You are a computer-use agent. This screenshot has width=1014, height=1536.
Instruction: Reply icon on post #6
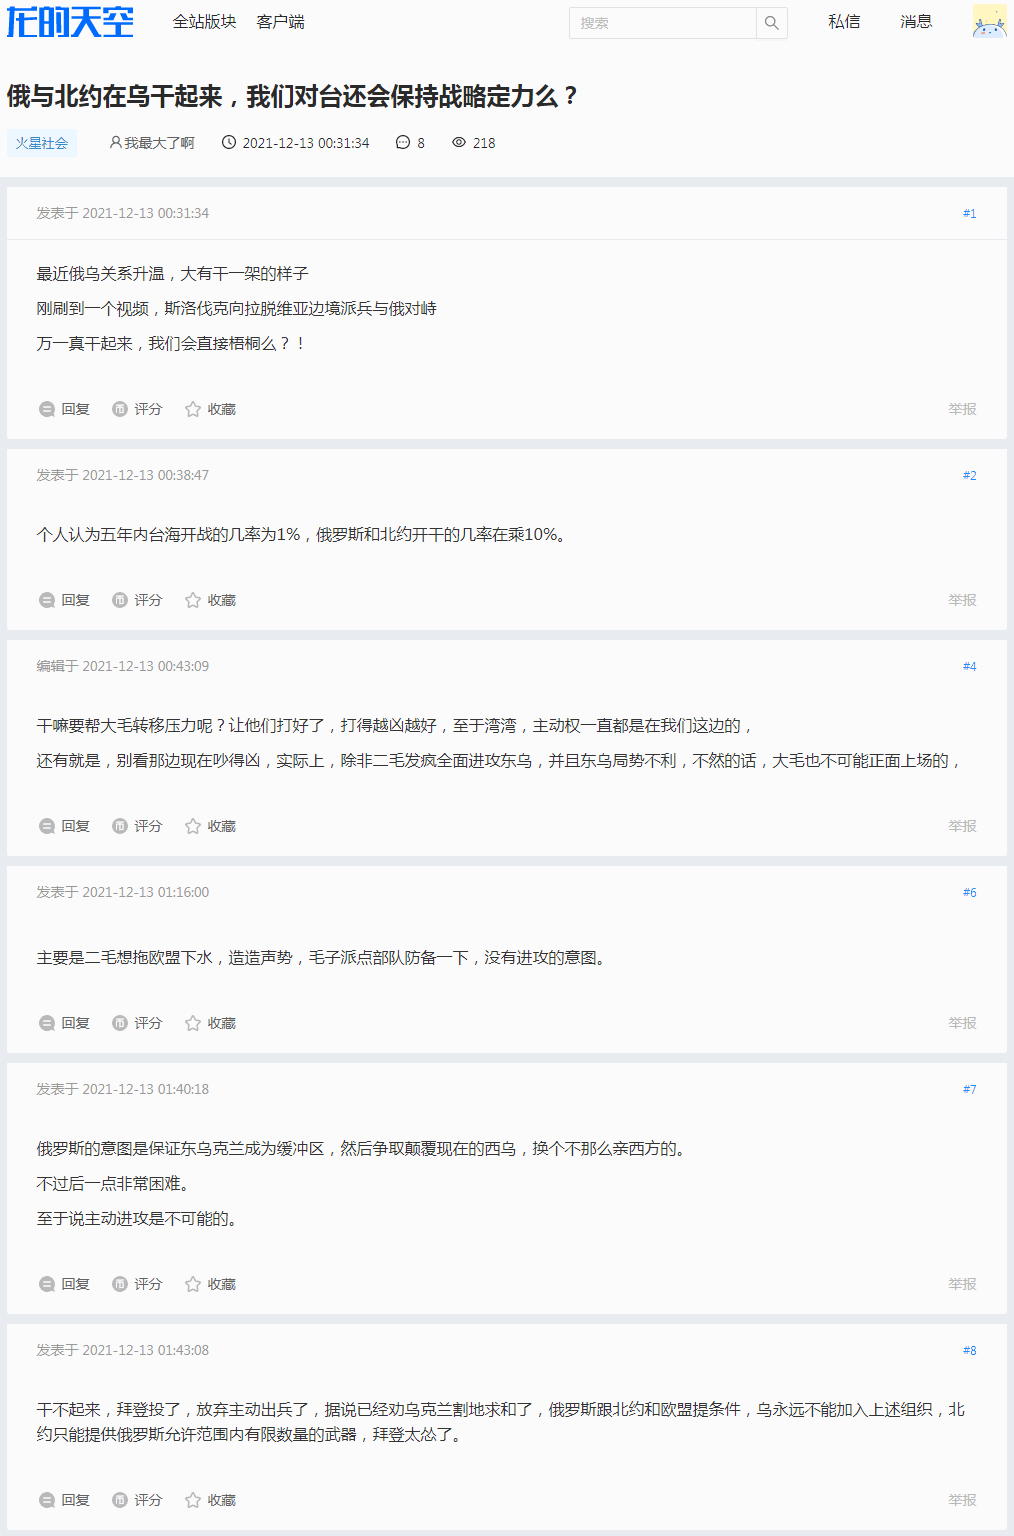(47, 1023)
